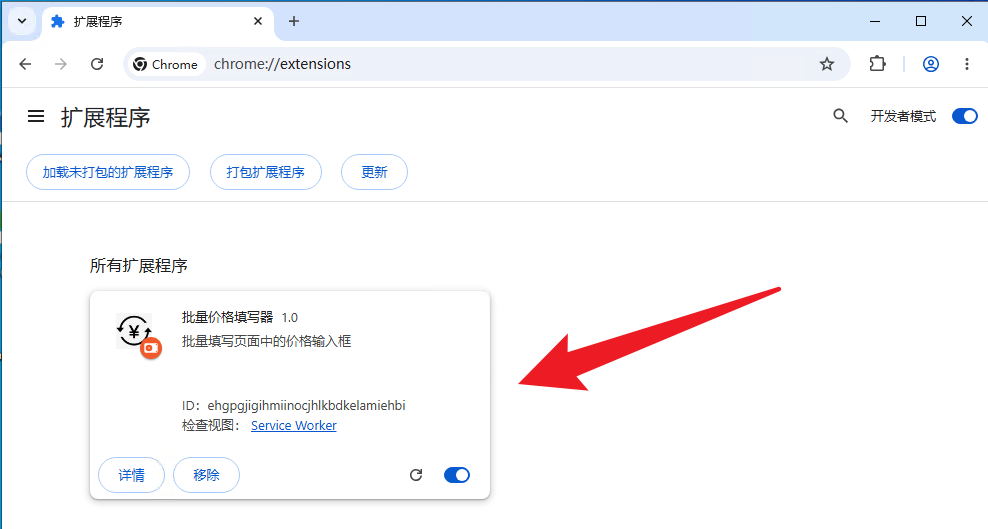Click the 批量价格填写器 extension icon
Screen dimensions: 988x529
pos(137,334)
